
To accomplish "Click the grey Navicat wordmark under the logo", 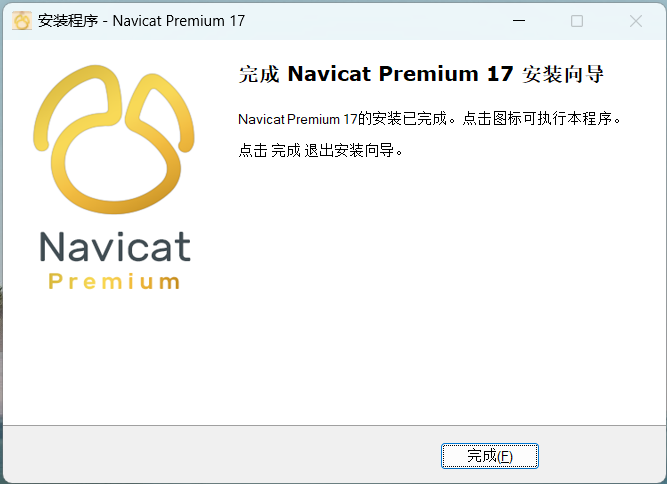I will (x=115, y=247).
